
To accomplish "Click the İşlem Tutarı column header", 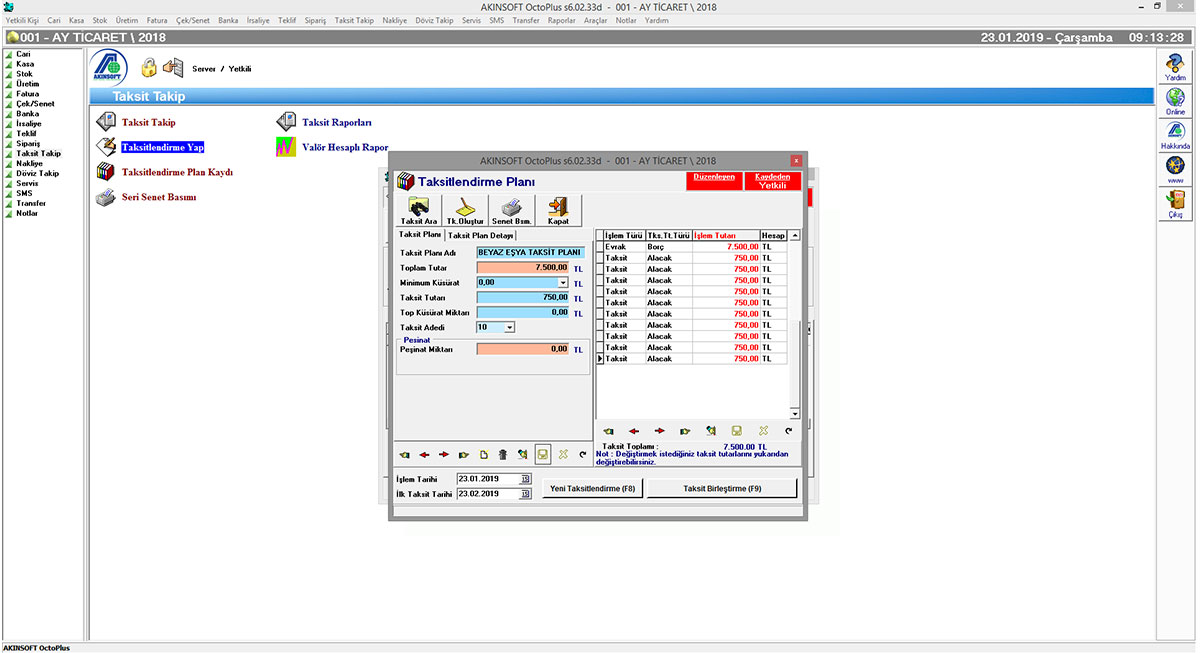I will click(726, 236).
